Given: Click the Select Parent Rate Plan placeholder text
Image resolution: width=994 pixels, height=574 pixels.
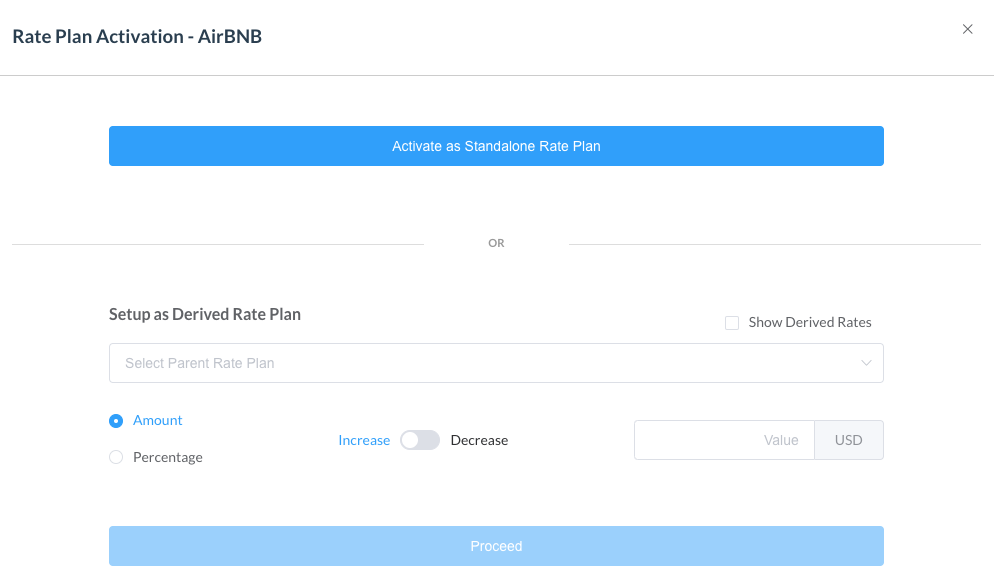Looking at the screenshot, I should coord(200,363).
